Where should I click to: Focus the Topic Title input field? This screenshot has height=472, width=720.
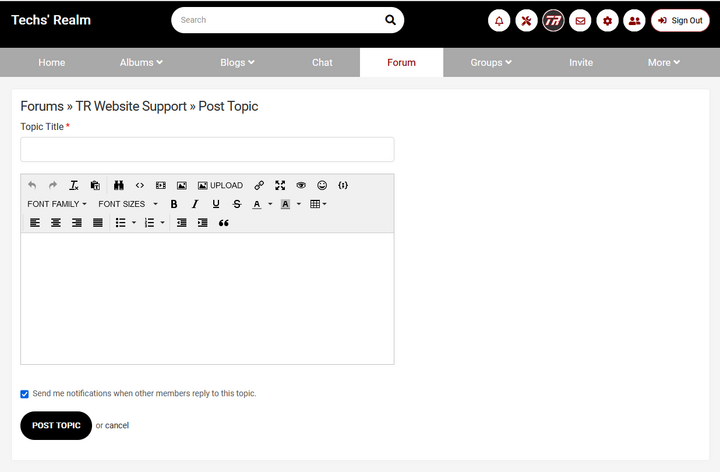tap(207, 149)
